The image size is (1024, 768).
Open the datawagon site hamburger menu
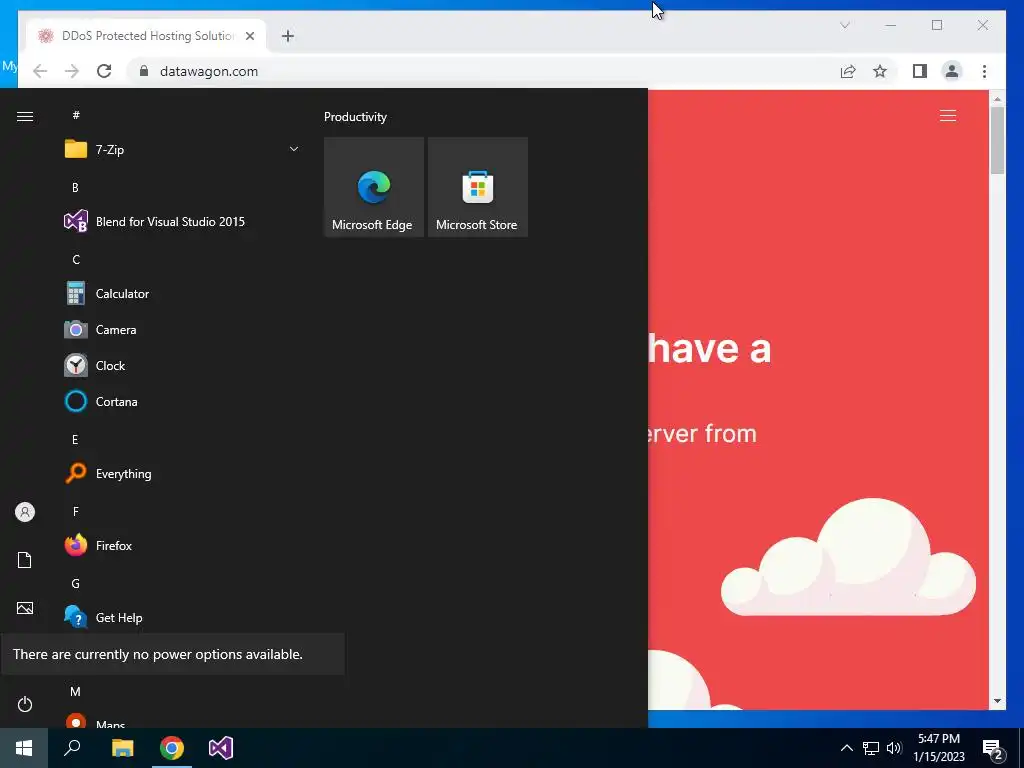coord(948,116)
